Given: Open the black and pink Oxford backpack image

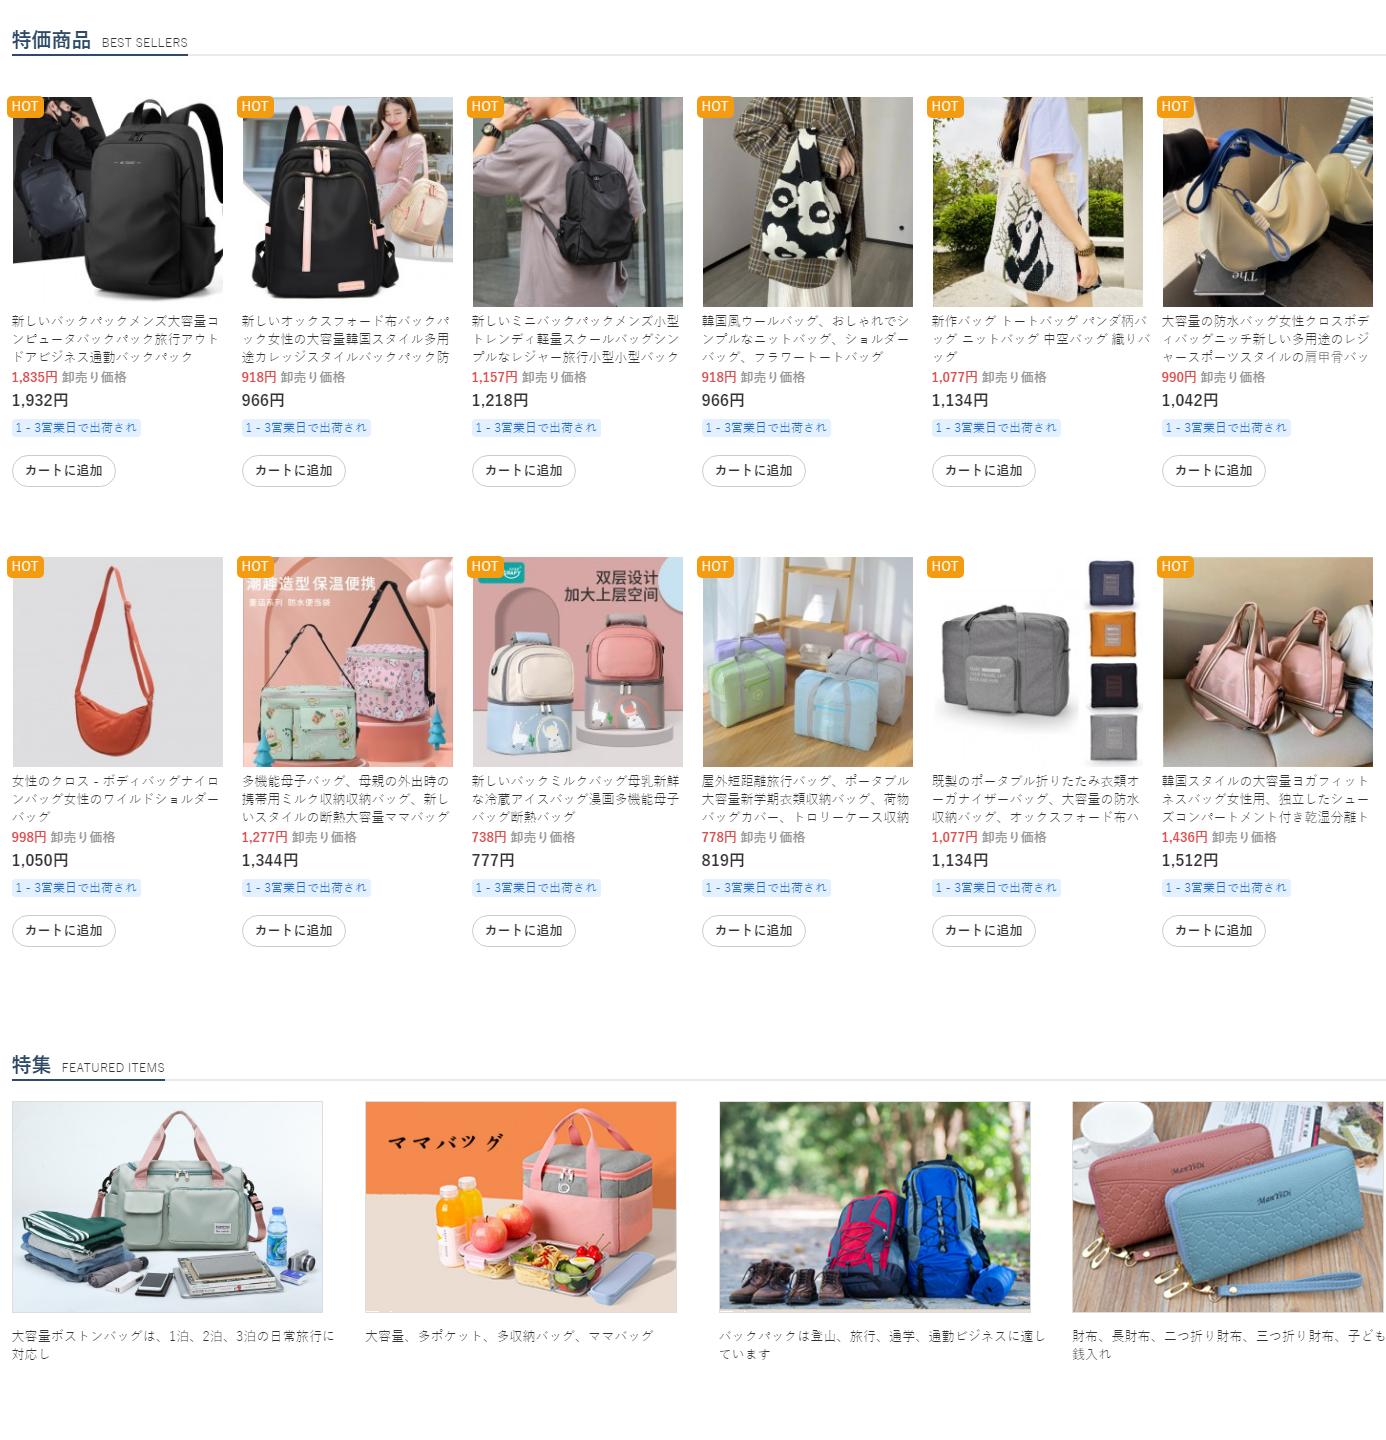Looking at the screenshot, I should (348, 202).
